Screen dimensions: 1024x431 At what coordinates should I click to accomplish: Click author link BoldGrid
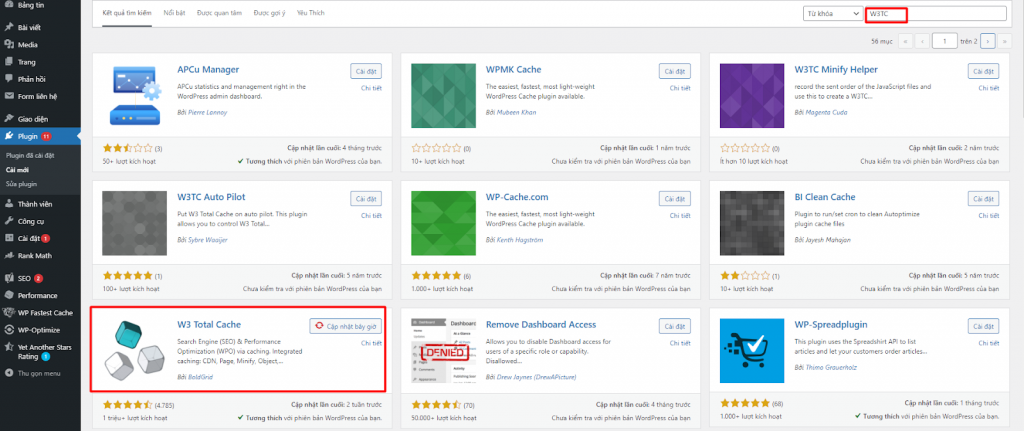pos(200,377)
